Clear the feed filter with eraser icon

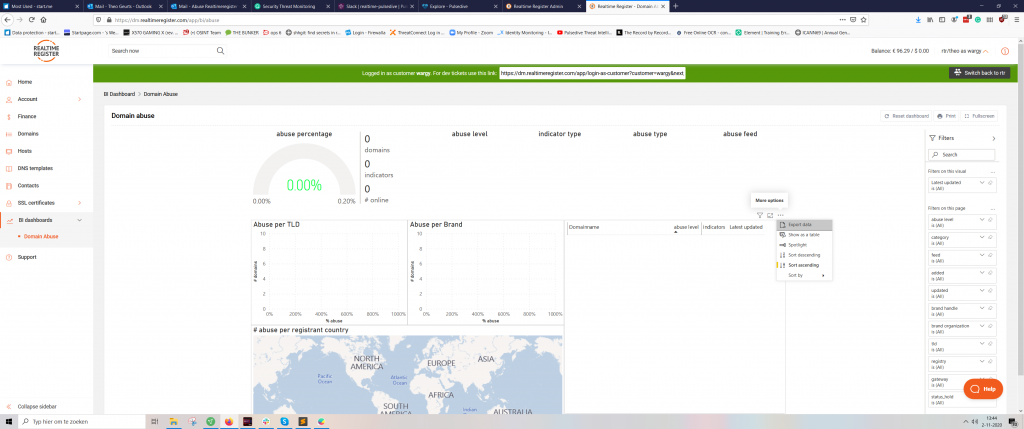(991, 255)
